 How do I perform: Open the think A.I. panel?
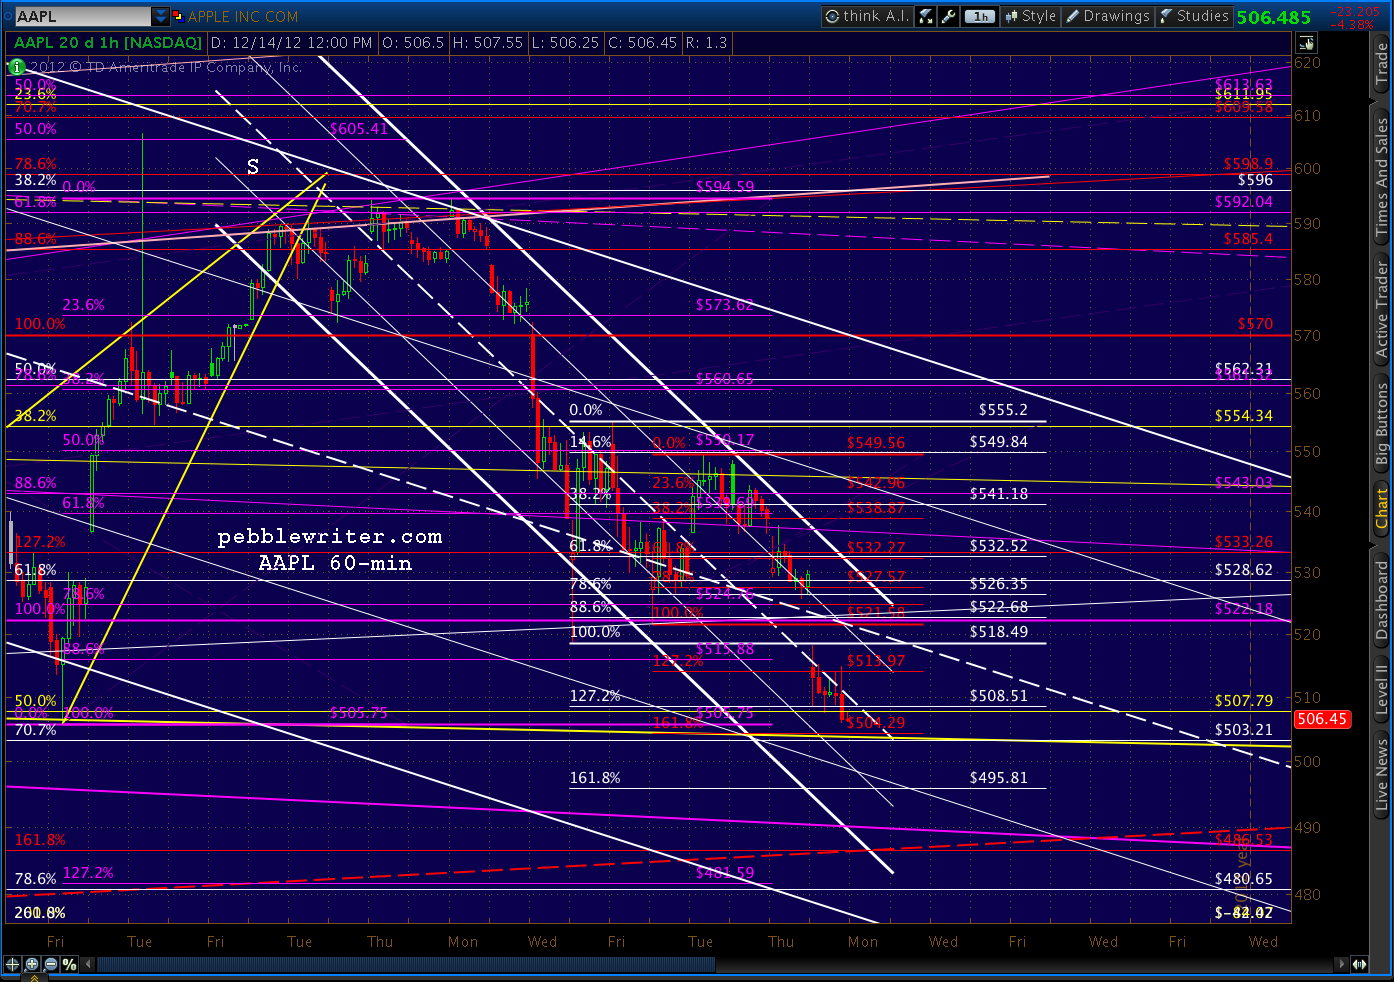[866, 16]
